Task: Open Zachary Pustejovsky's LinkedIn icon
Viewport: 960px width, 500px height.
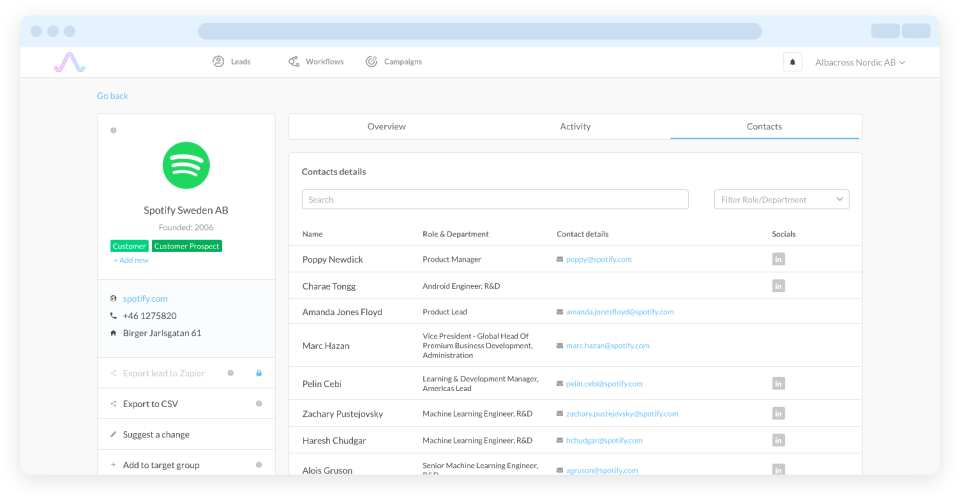Action: coord(778,414)
